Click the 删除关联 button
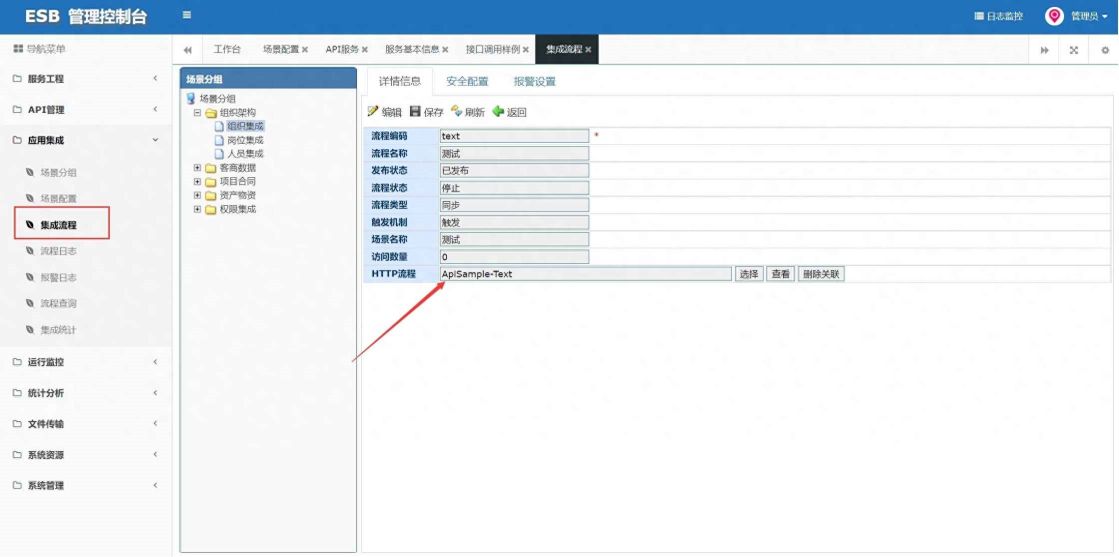Viewport: 1119px width, 557px height. point(821,274)
